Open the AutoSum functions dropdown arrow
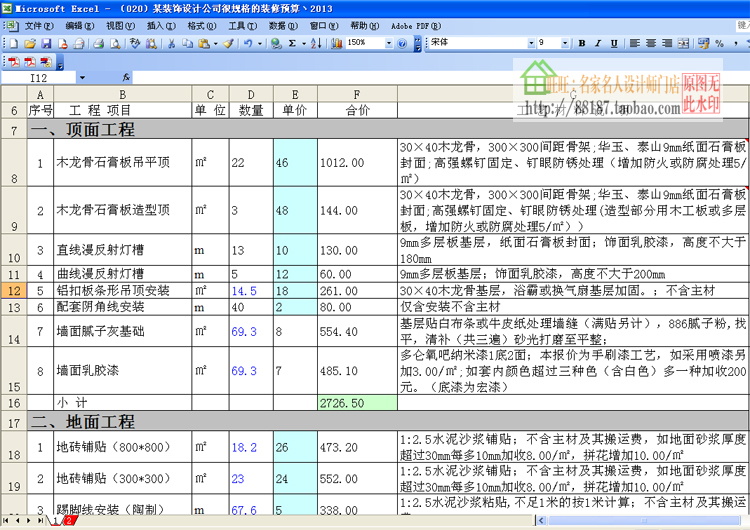The width and height of the screenshot is (750, 530). (x=304, y=44)
